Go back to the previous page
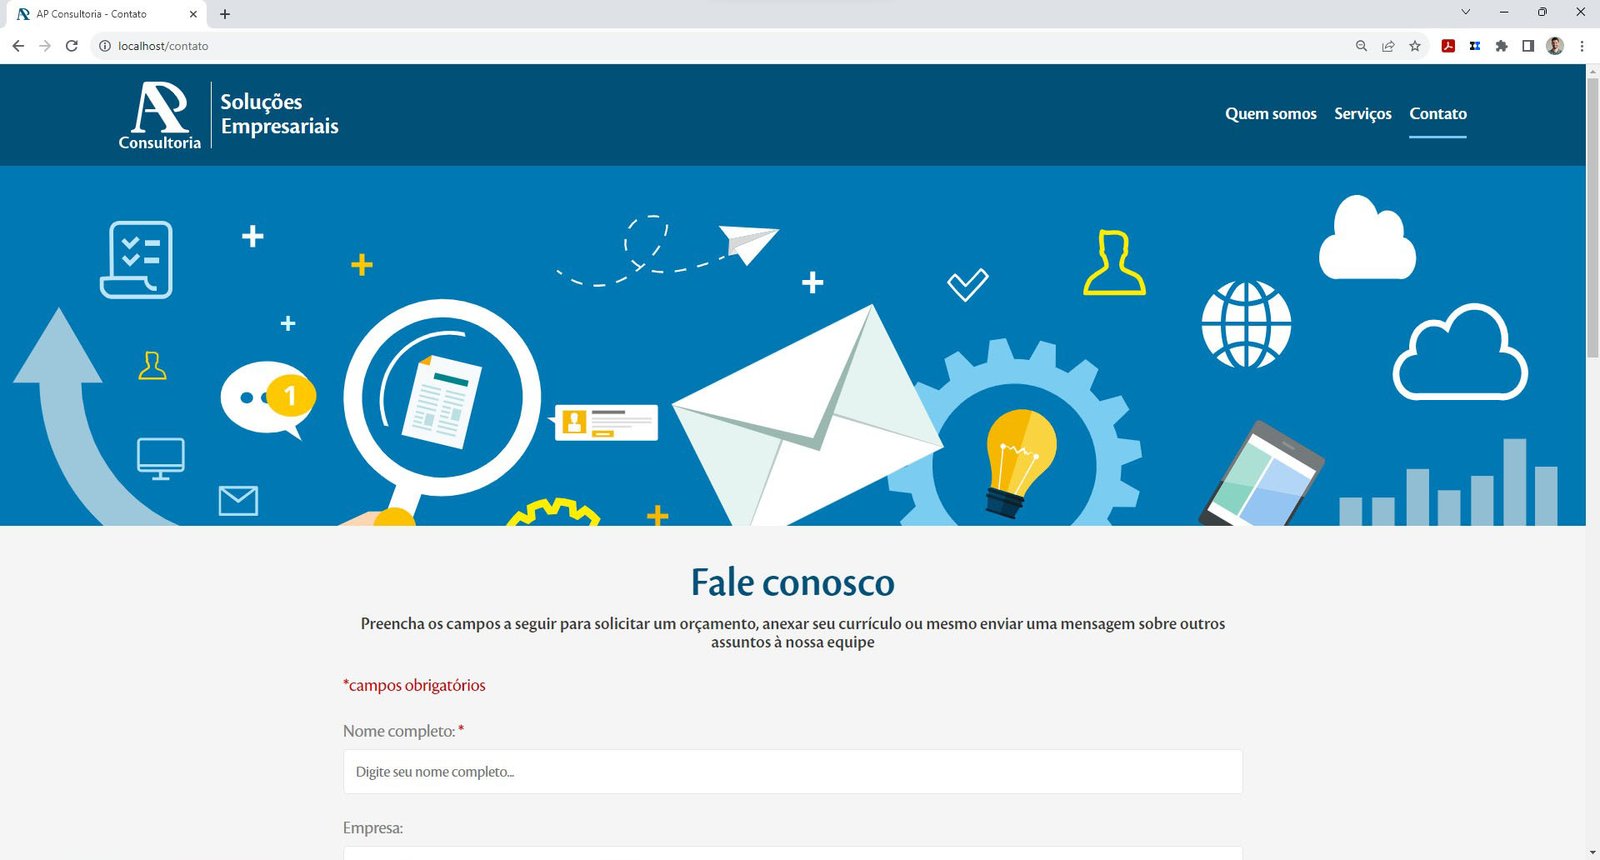Image resolution: width=1600 pixels, height=860 pixels. 18,46
